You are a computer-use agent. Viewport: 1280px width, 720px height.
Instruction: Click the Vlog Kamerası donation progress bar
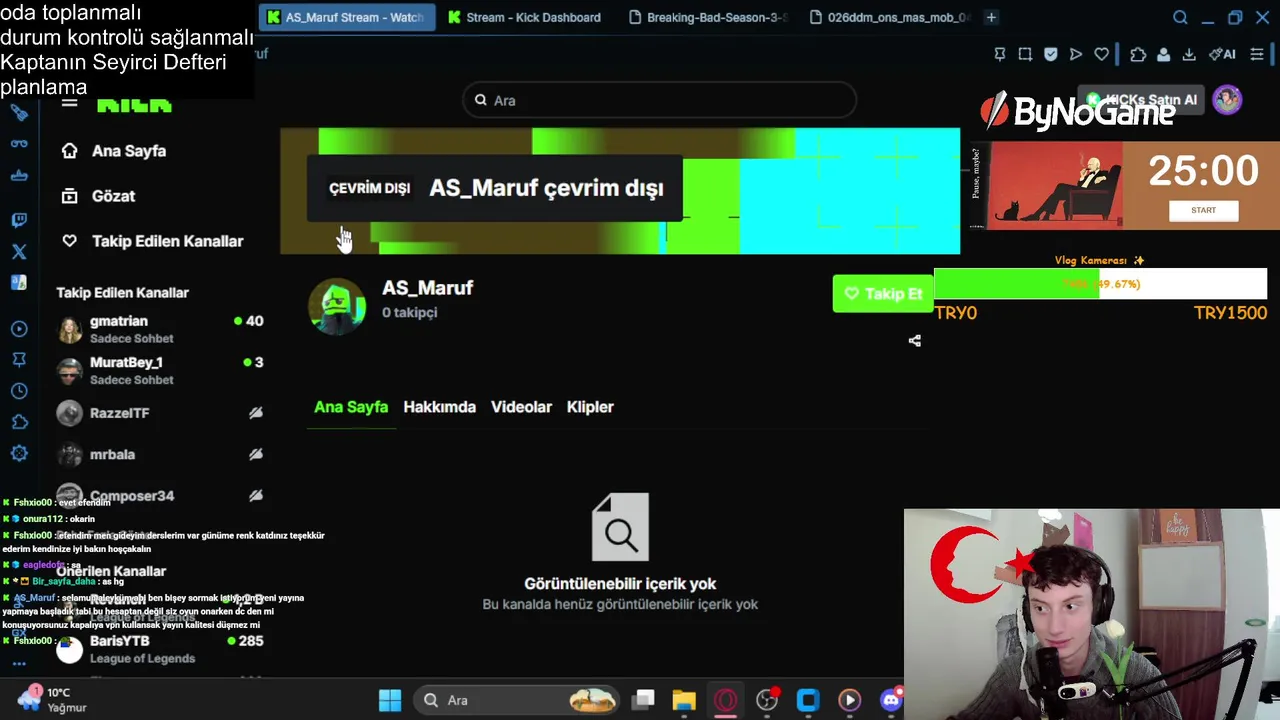[1100, 284]
